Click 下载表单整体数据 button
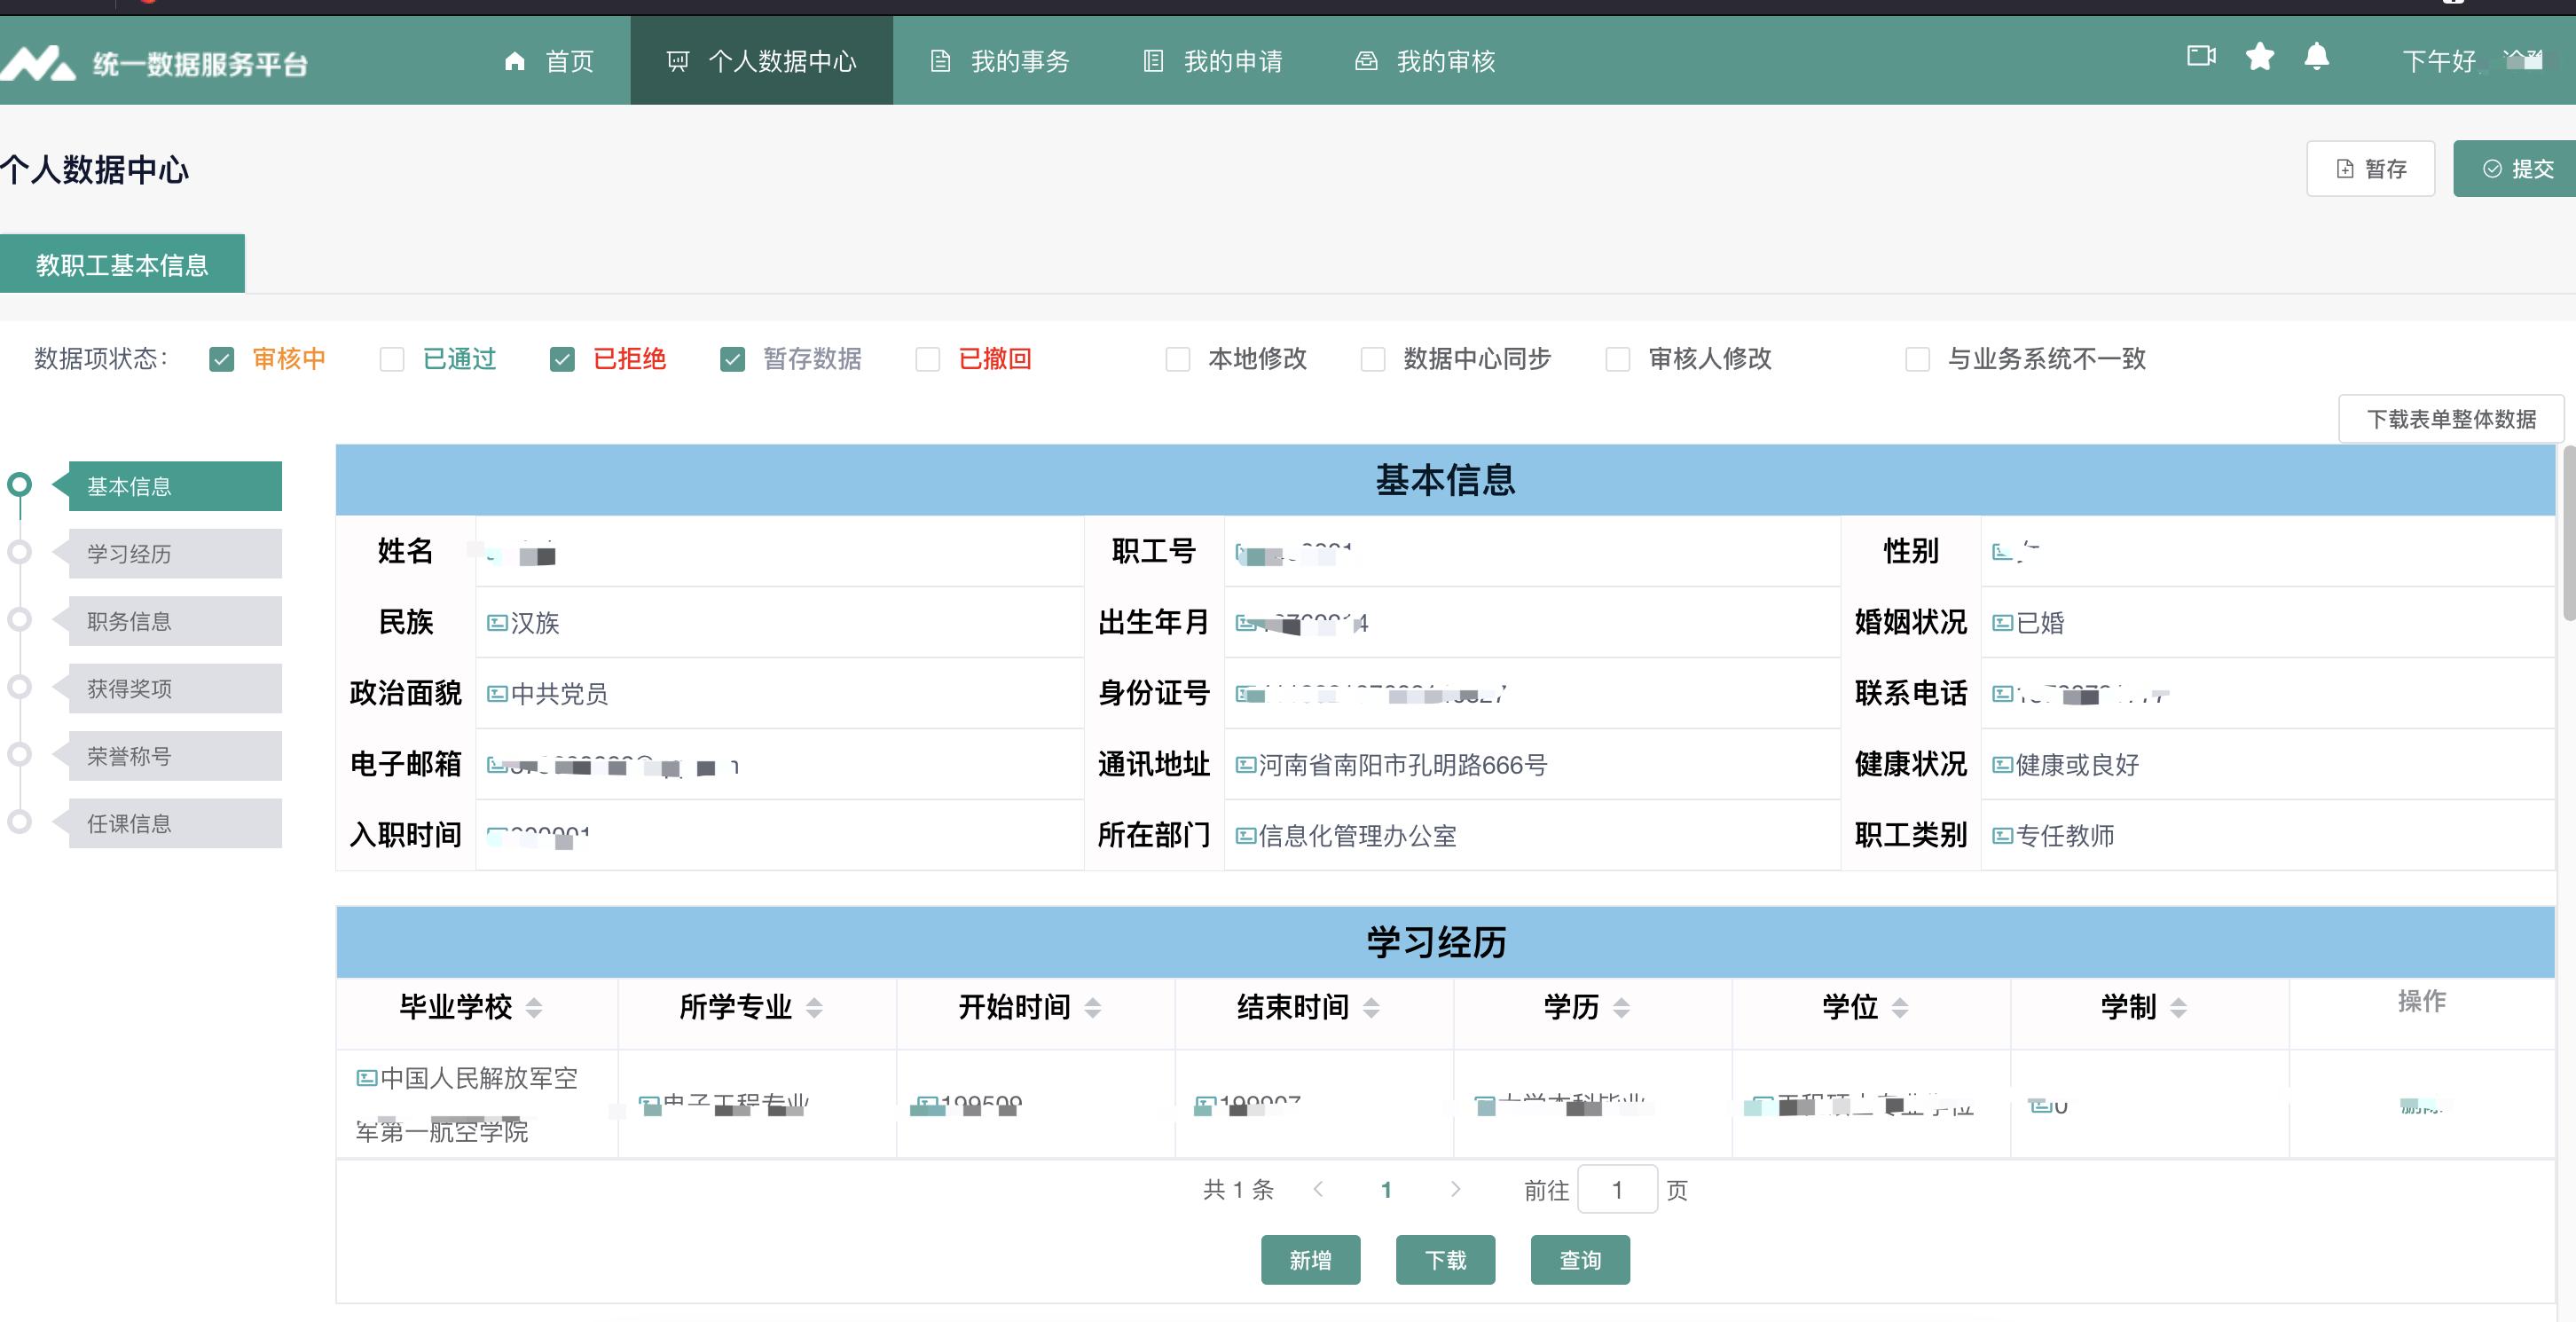The image size is (2576, 1322). pyautogui.click(x=2451, y=419)
